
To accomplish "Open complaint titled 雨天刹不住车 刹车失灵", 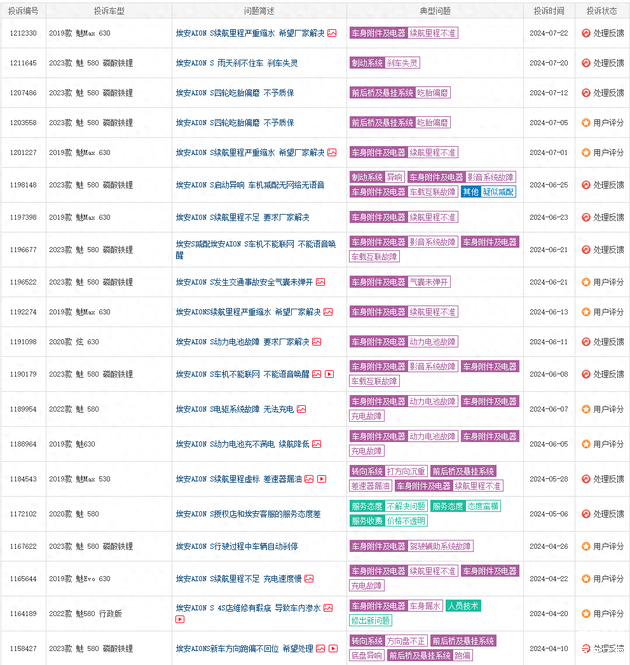I will coord(236,63).
